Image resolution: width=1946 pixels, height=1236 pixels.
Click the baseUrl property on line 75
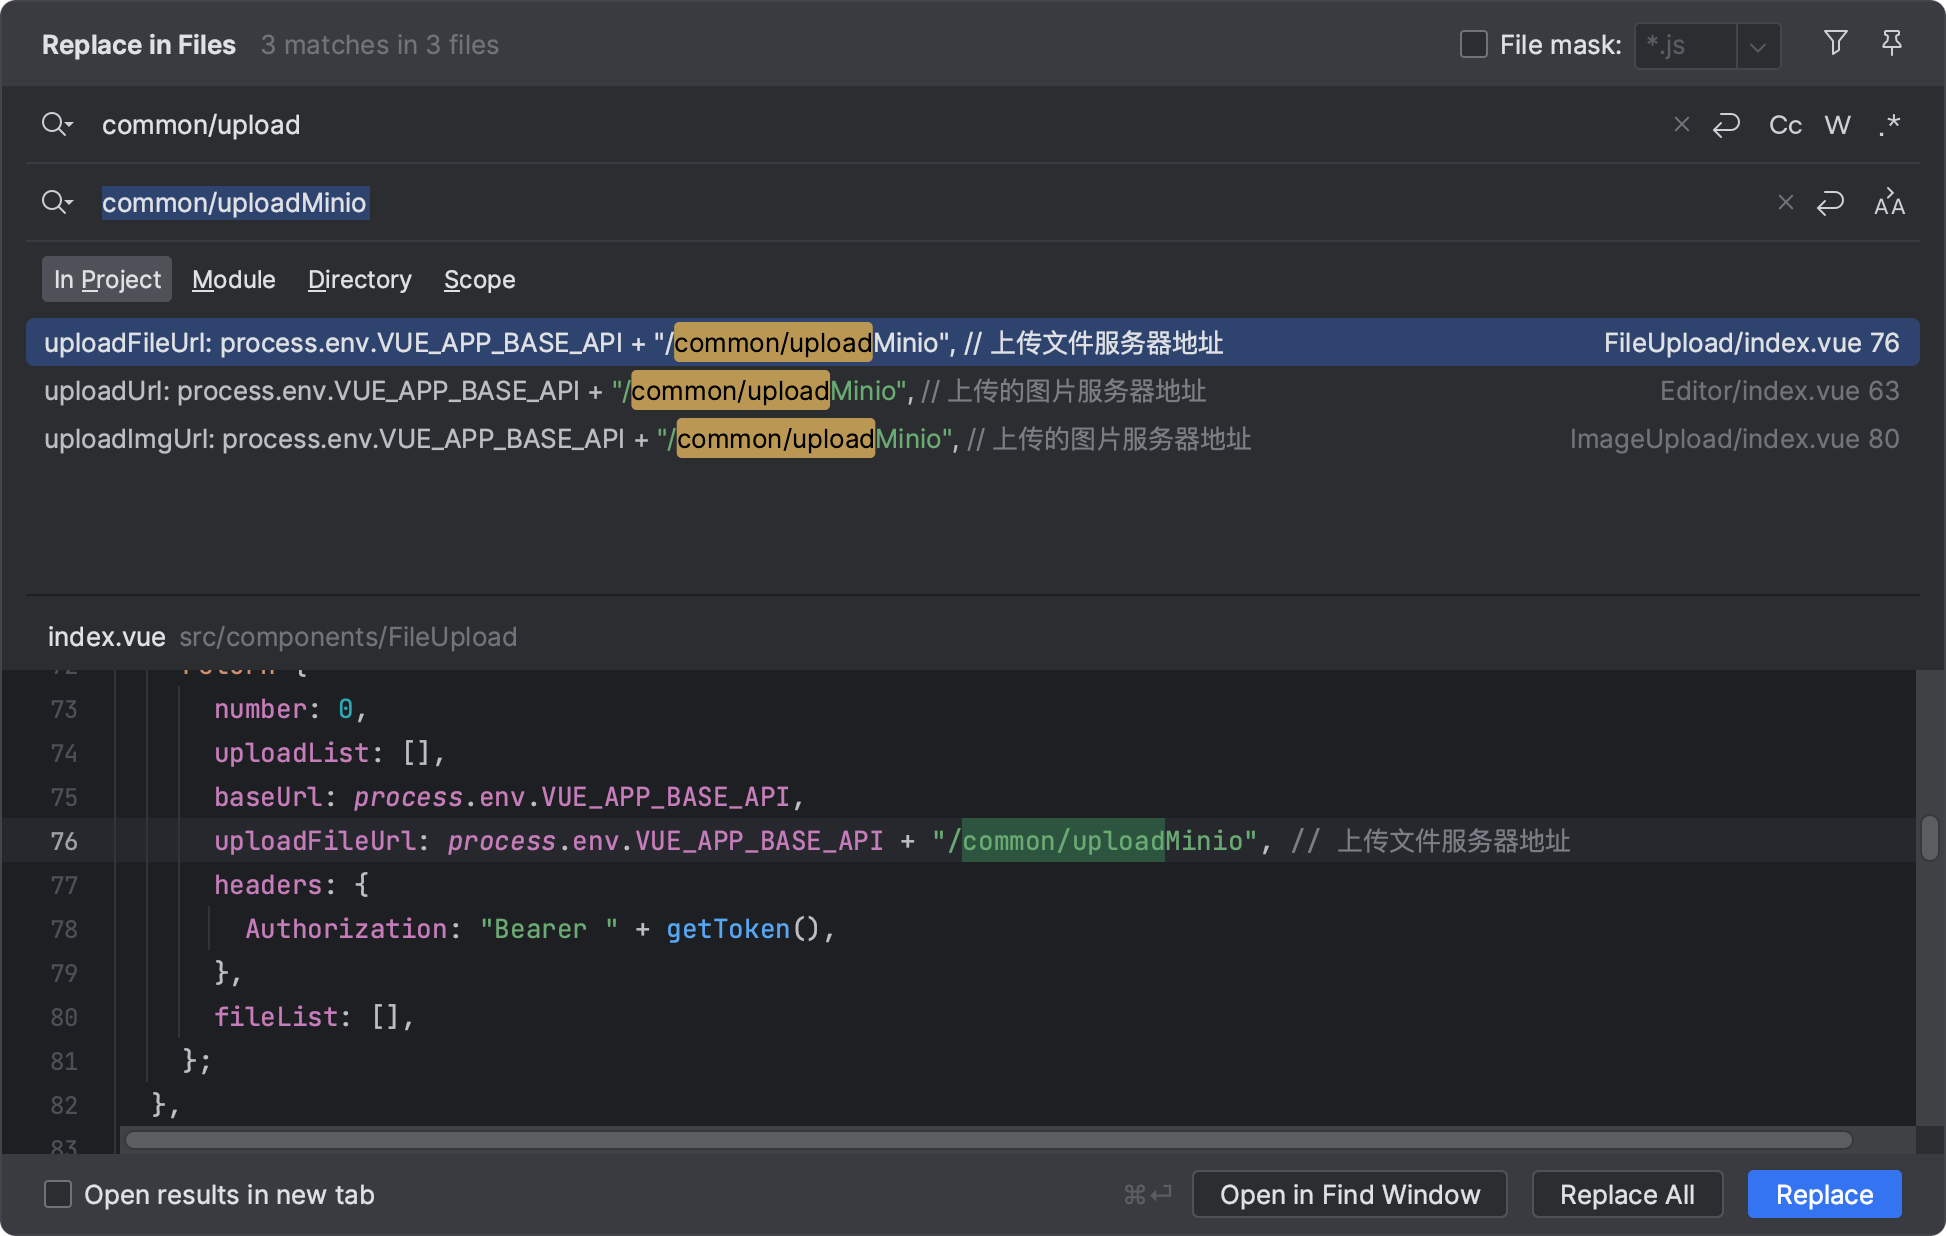click(268, 797)
